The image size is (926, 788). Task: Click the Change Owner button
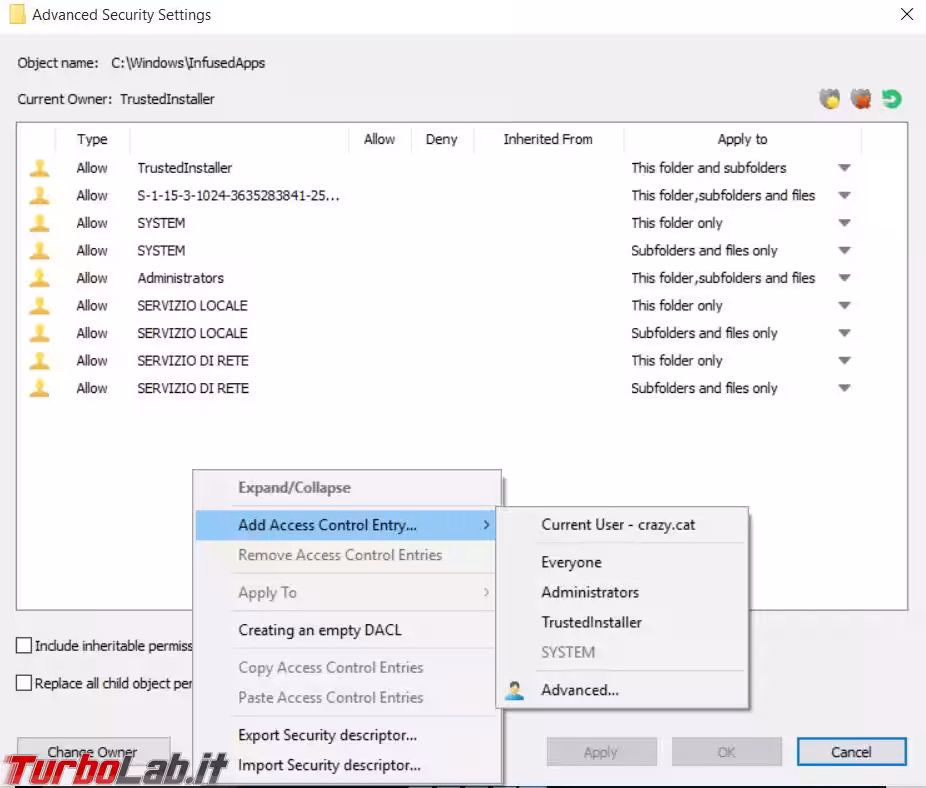[93, 751]
